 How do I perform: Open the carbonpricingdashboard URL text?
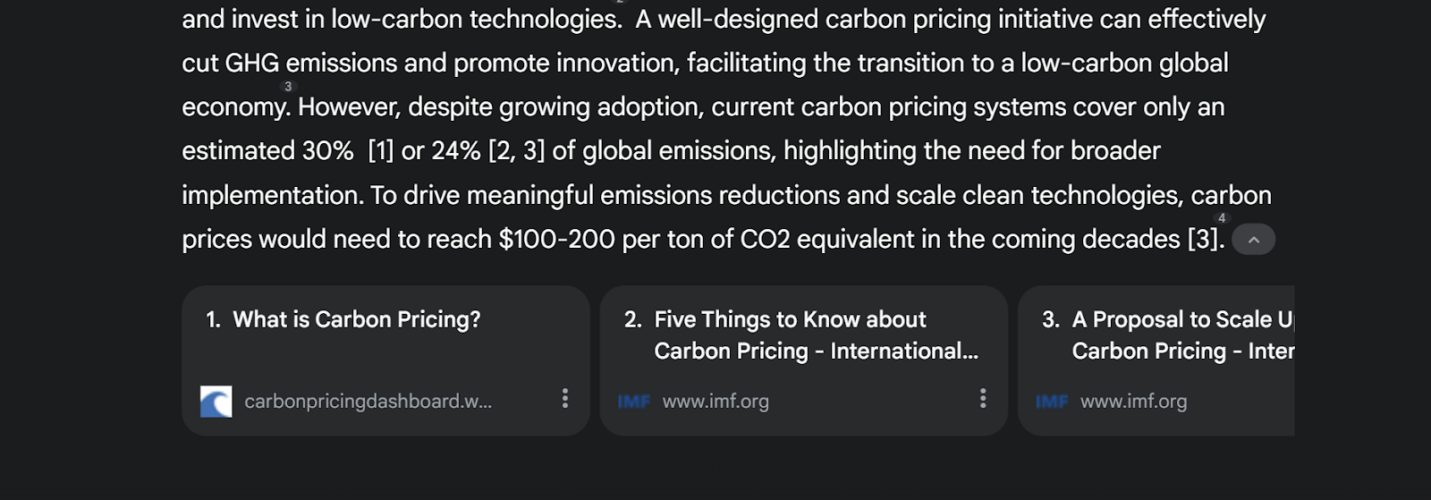(x=368, y=401)
